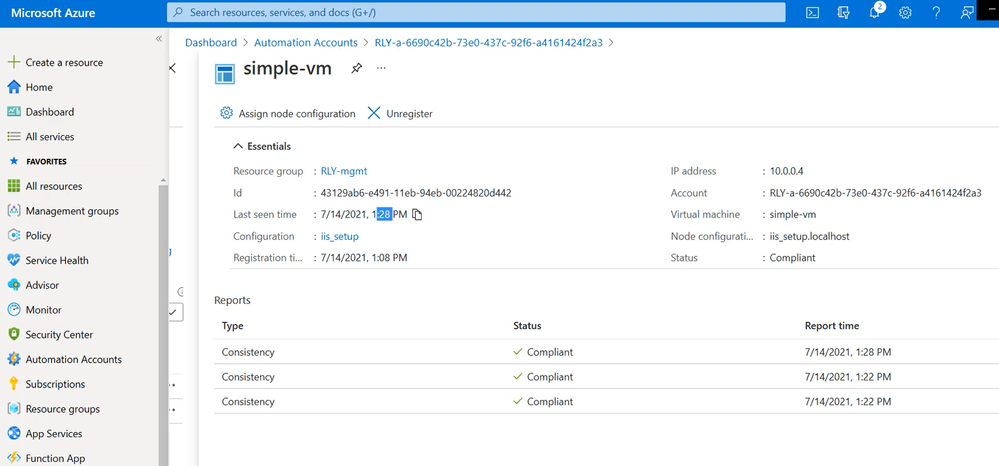Click the Automation Accounts breadcrumb
The image size is (999, 466).
coord(306,43)
